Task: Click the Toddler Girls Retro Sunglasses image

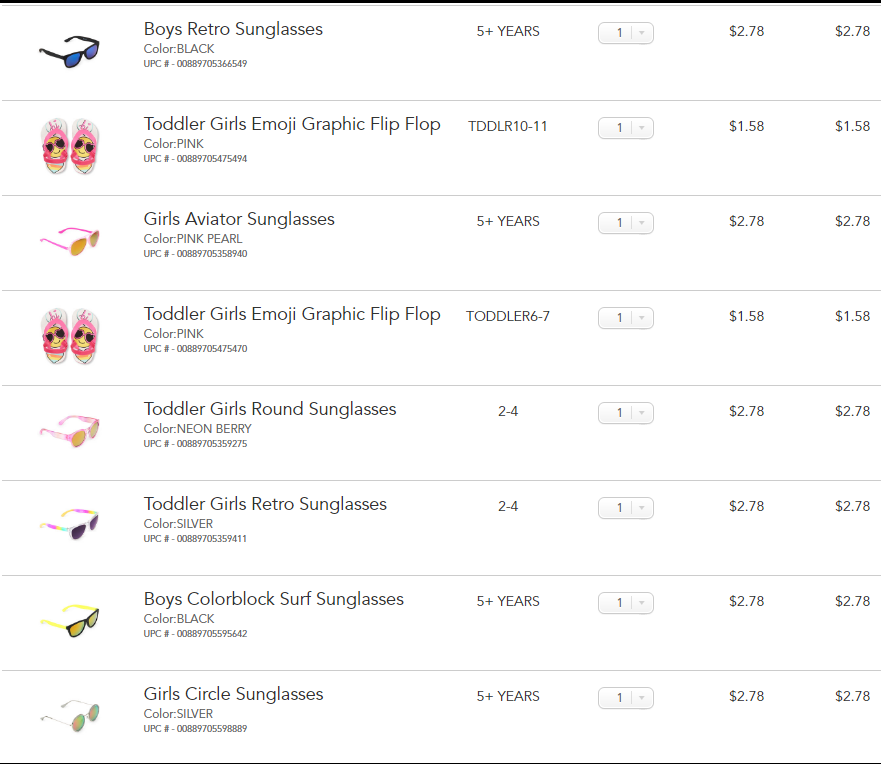Action: pyautogui.click(x=69, y=524)
